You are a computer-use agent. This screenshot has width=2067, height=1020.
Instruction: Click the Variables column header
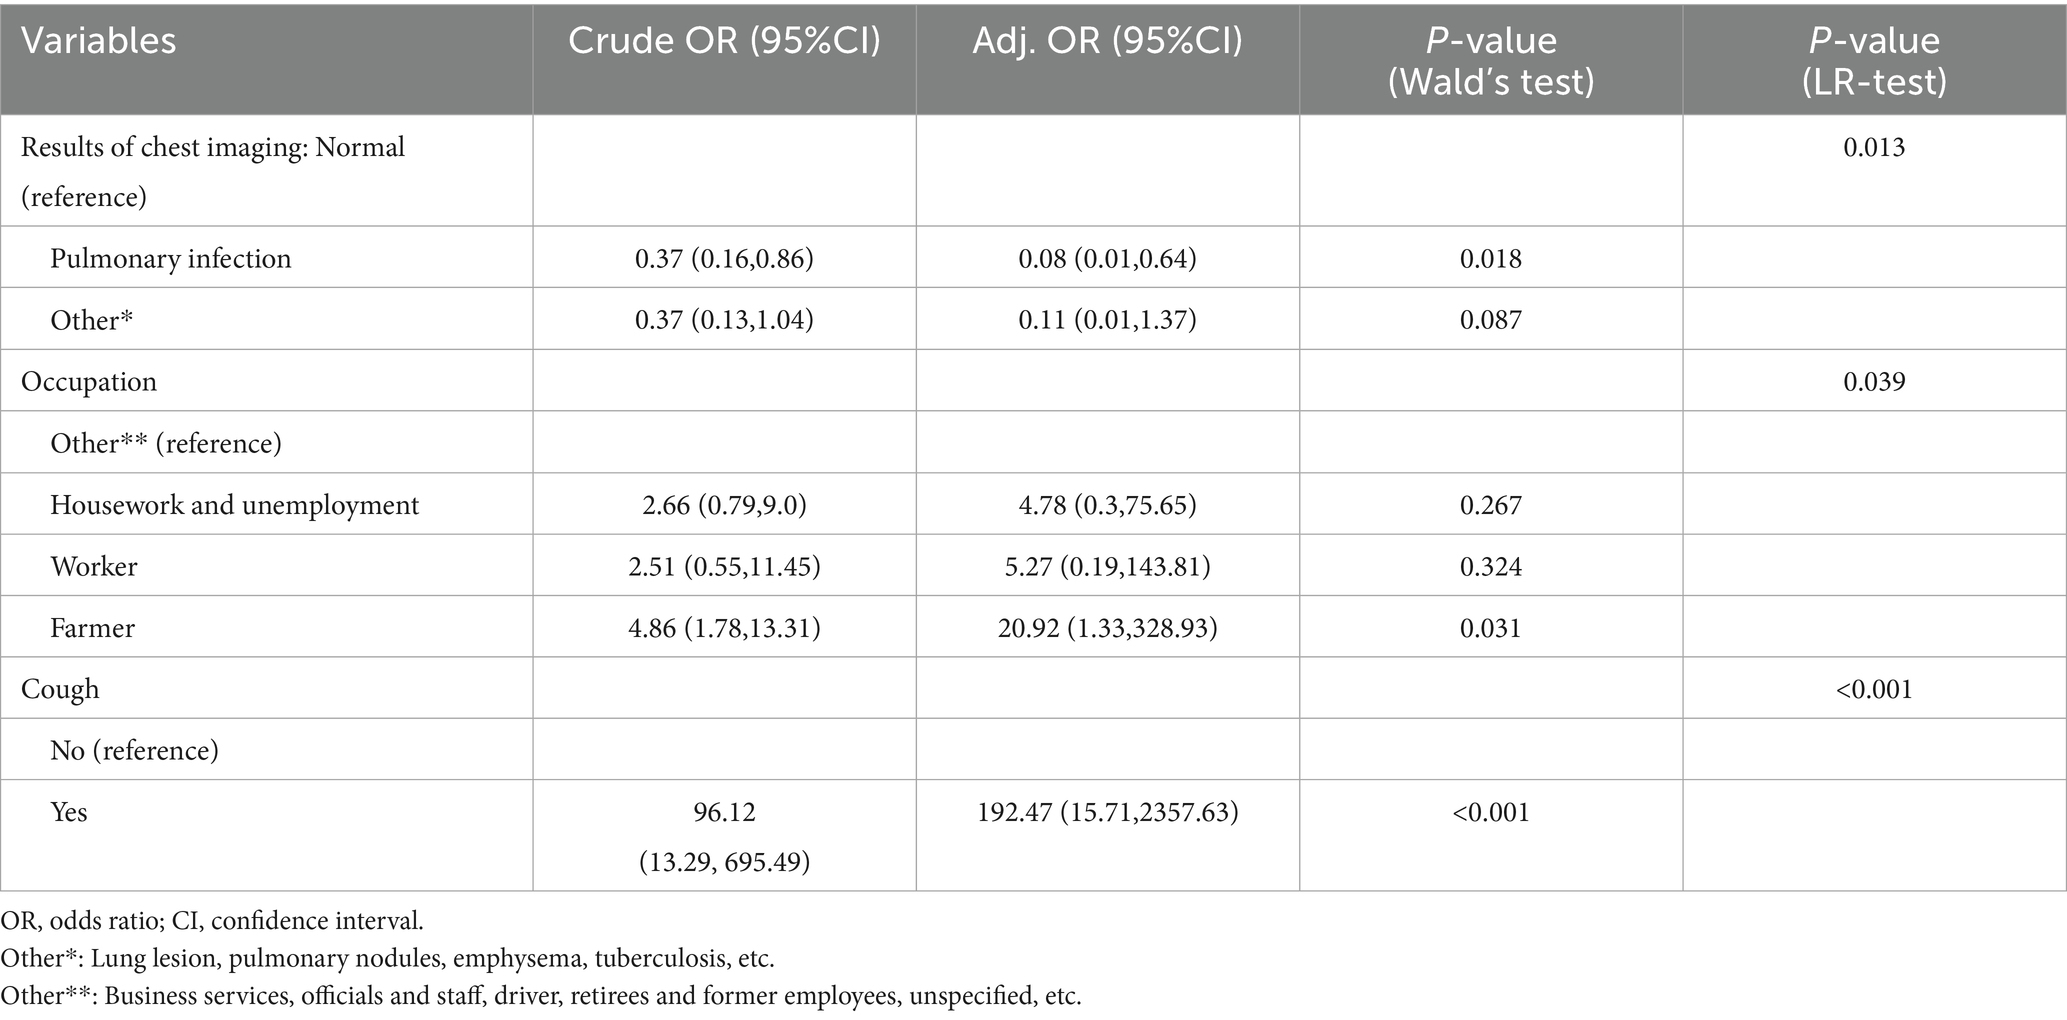(98, 41)
